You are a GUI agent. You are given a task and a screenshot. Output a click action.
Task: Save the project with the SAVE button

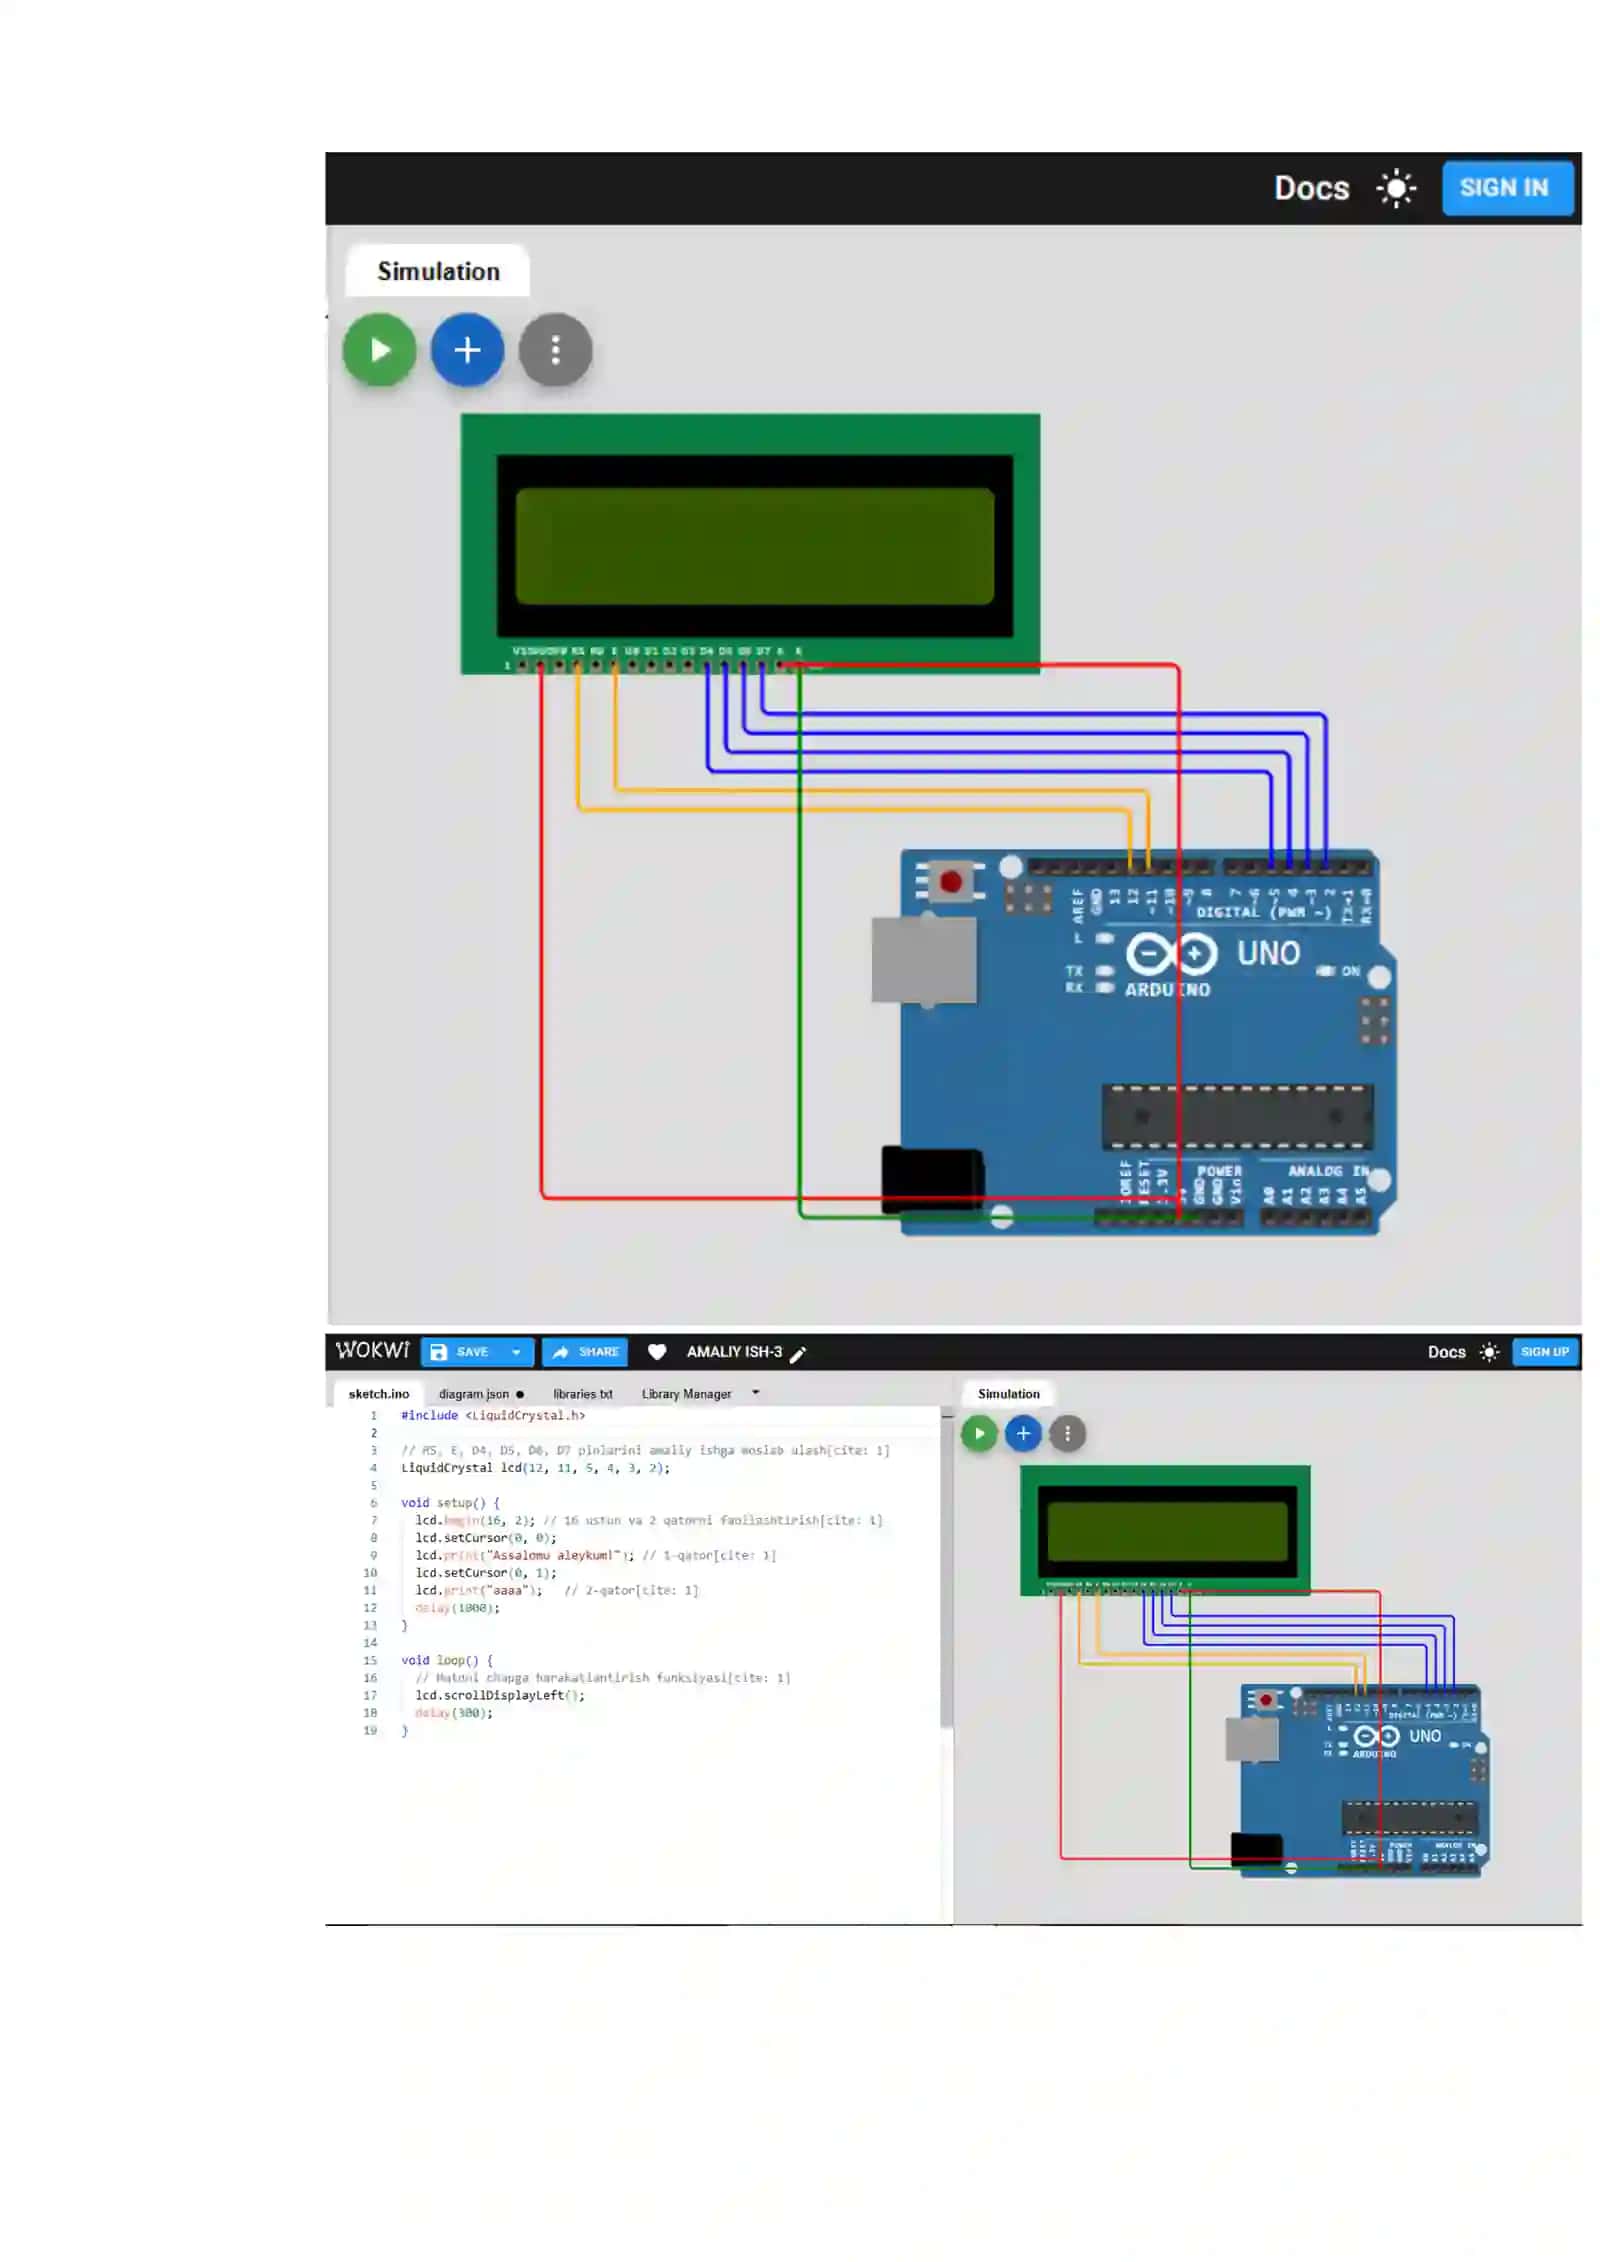click(x=462, y=1352)
